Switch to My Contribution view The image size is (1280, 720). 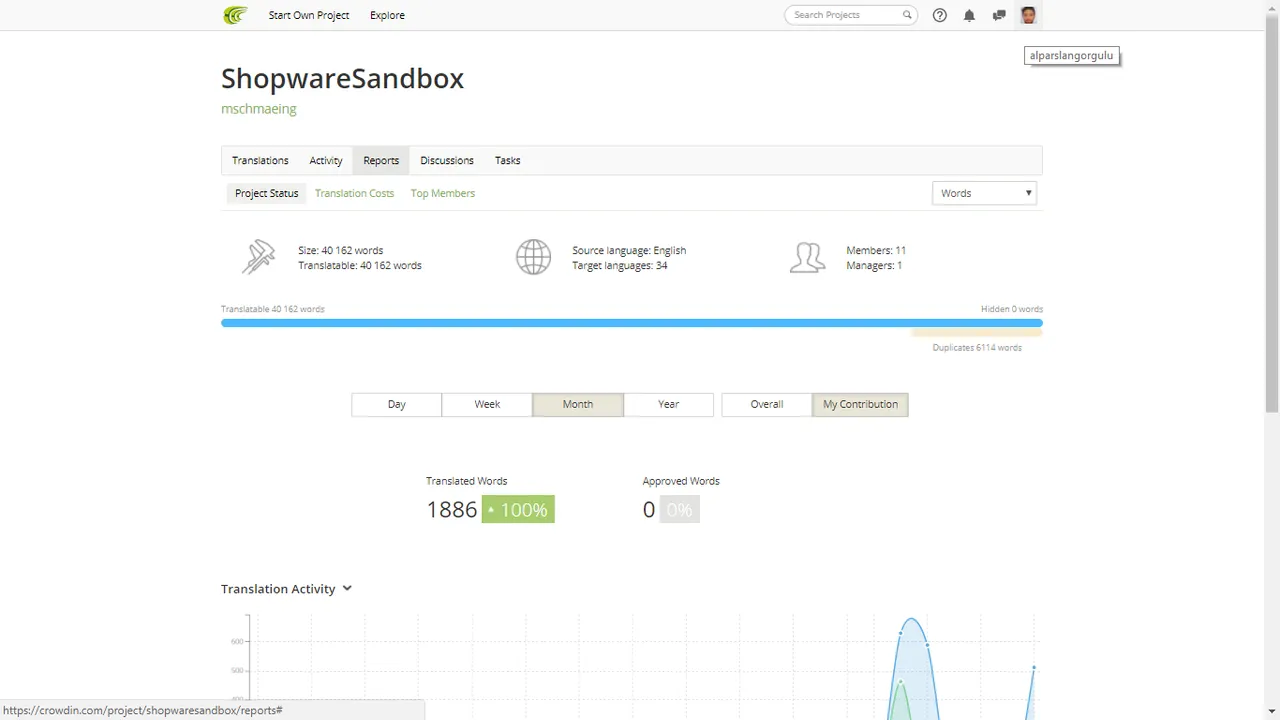pos(860,404)
